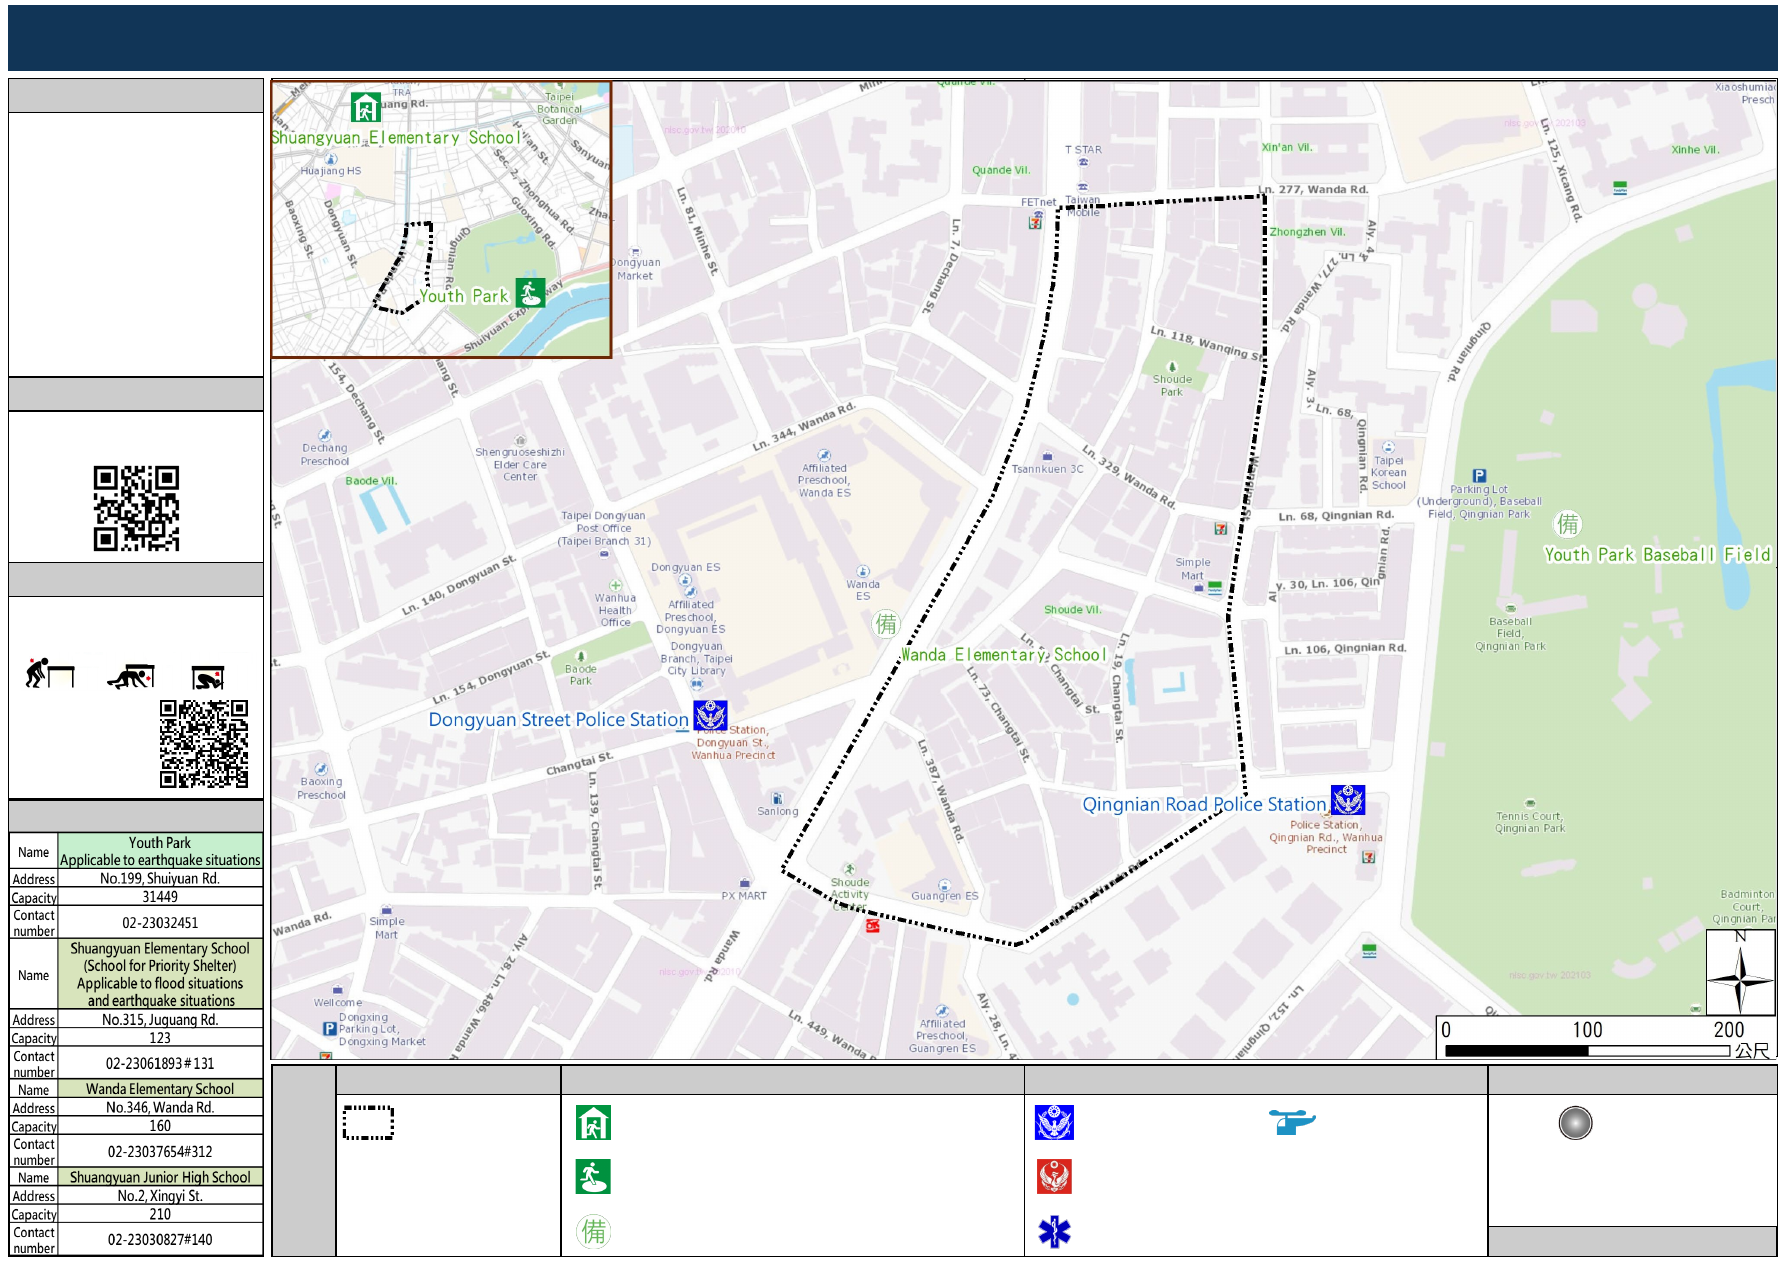This screenshot has width=1786, height=1263.
Task: Click the Qingnian Road Police Station map label
Action: pyautogui.click(x=1204, y=804)
